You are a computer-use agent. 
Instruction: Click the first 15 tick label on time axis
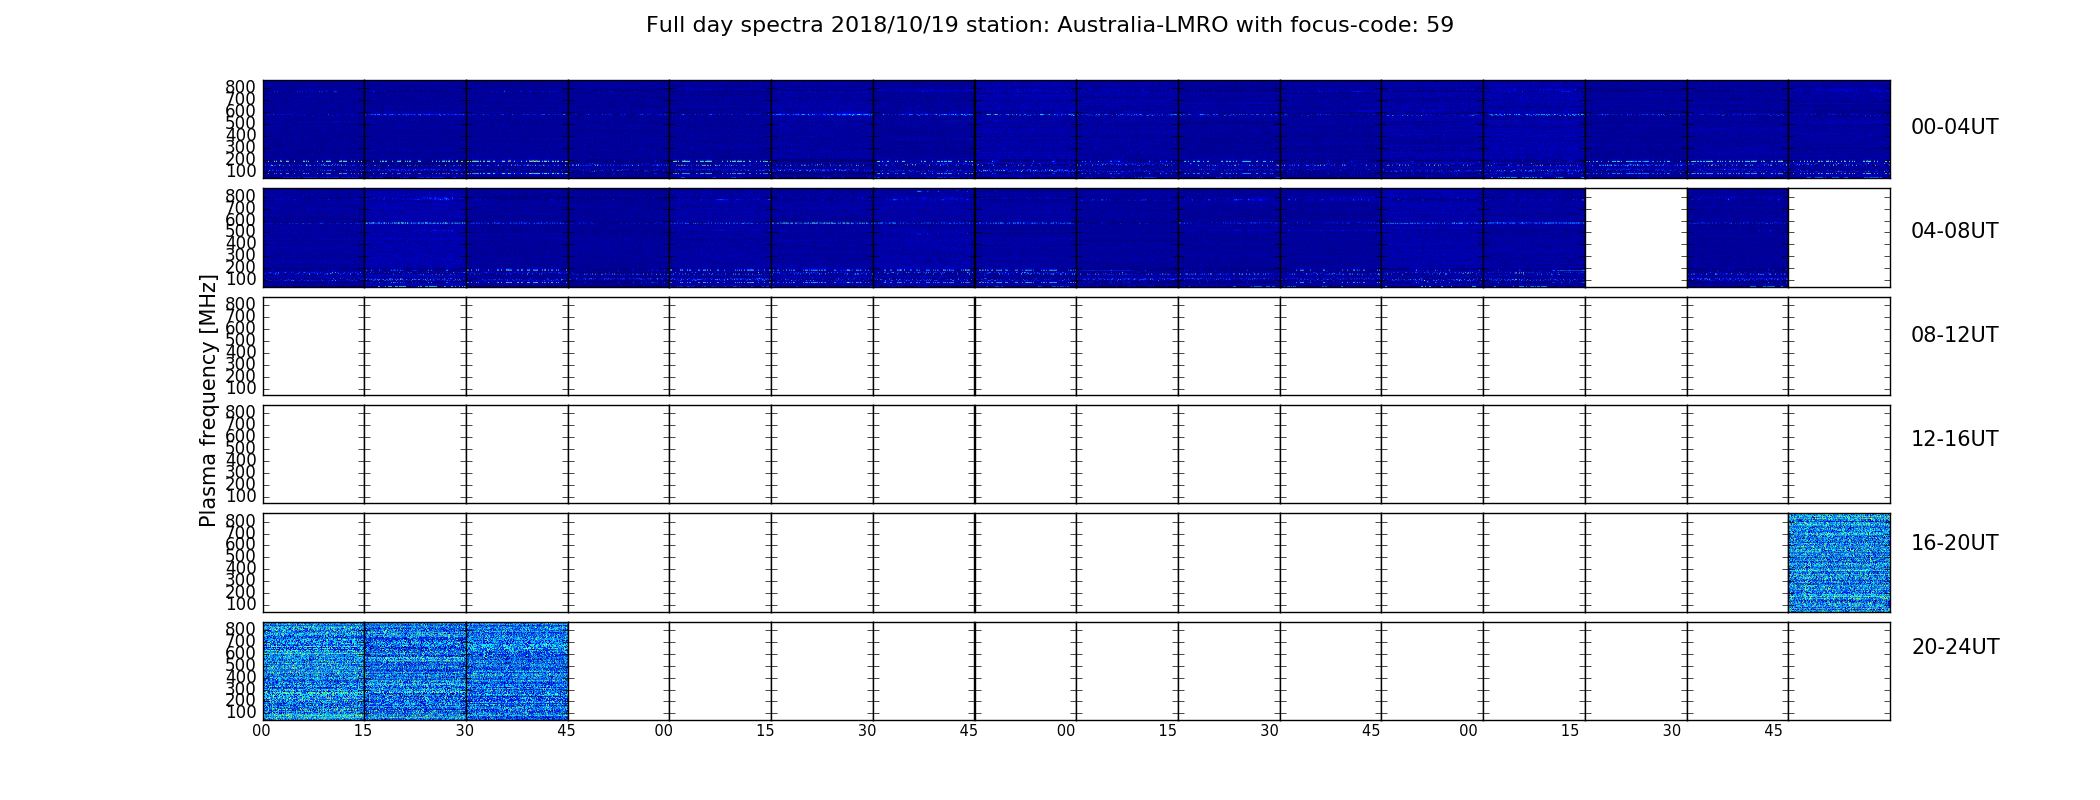(x=363, y=731)
